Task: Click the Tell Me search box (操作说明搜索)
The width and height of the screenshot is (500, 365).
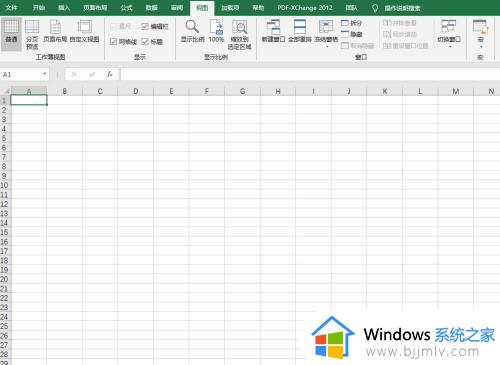Action: click(x=402, y=8)
